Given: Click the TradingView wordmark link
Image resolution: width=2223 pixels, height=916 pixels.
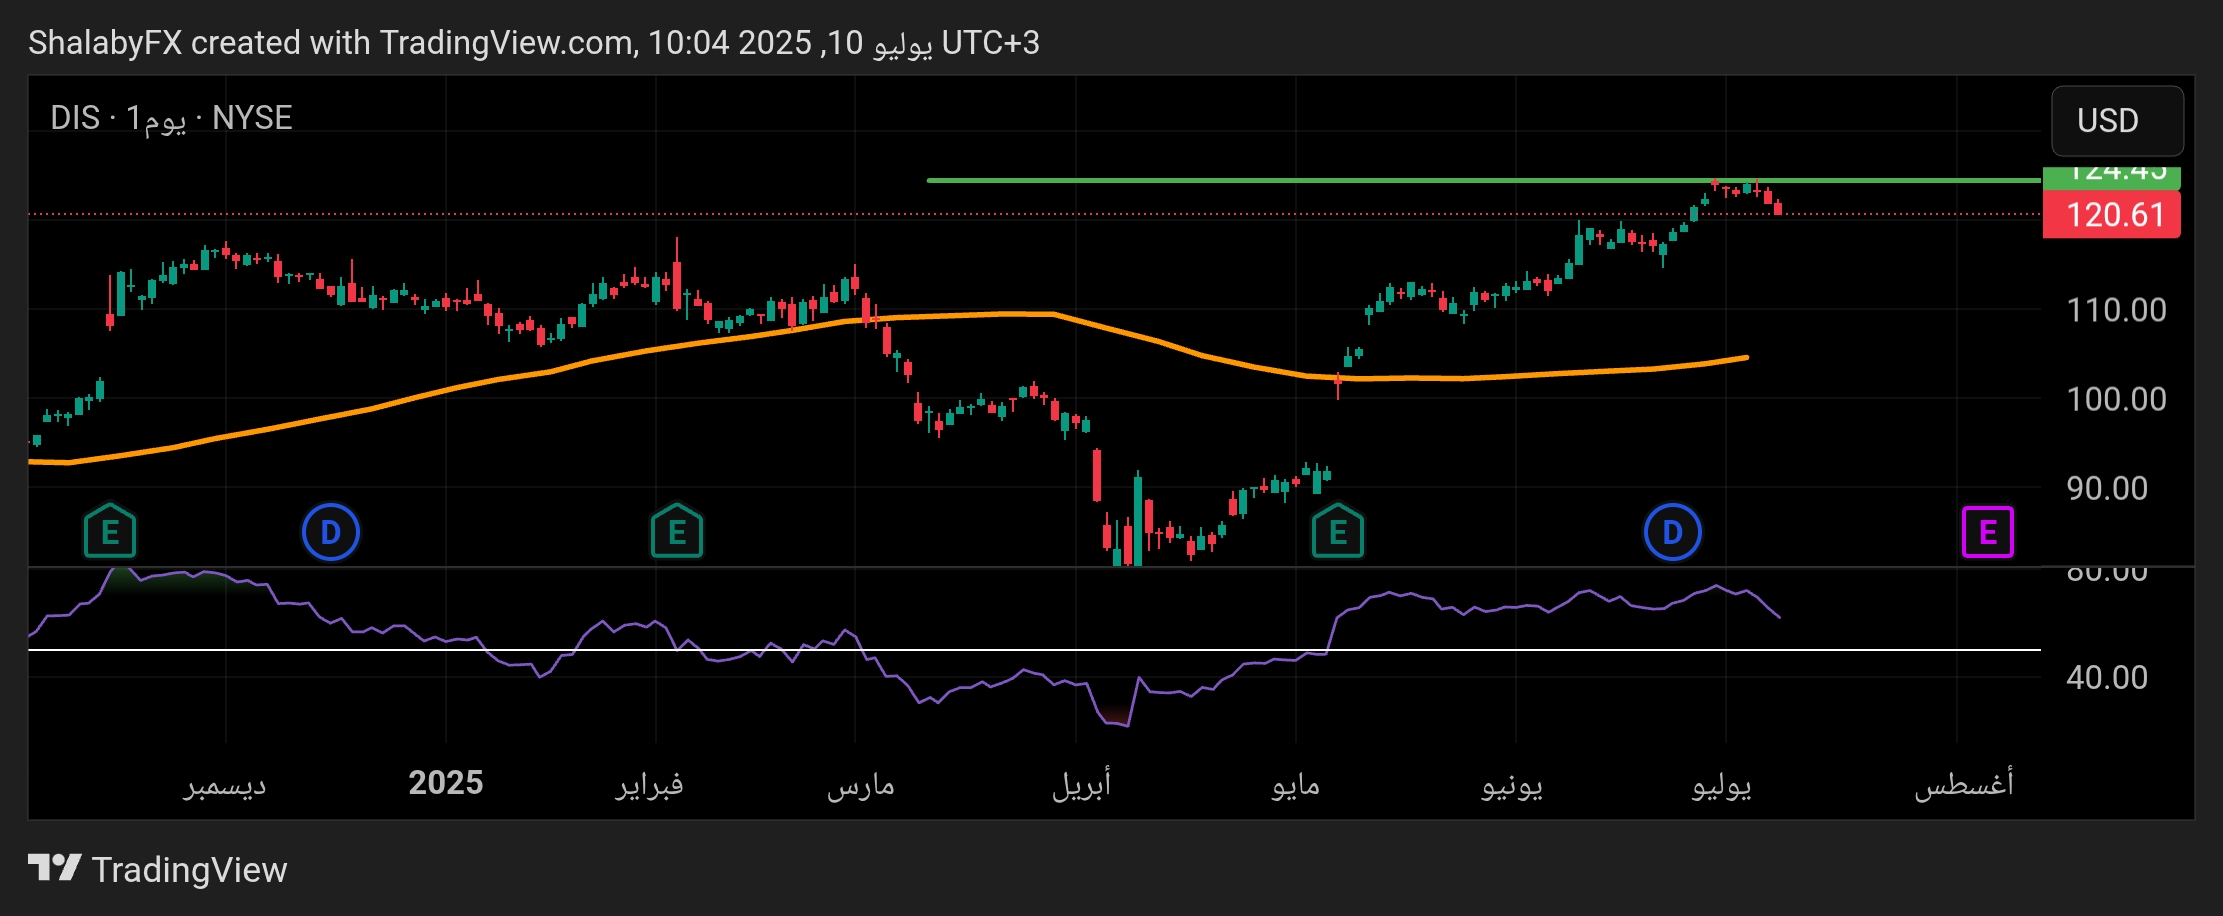Looking at the screenshot, I should click(x=189, y=870).
